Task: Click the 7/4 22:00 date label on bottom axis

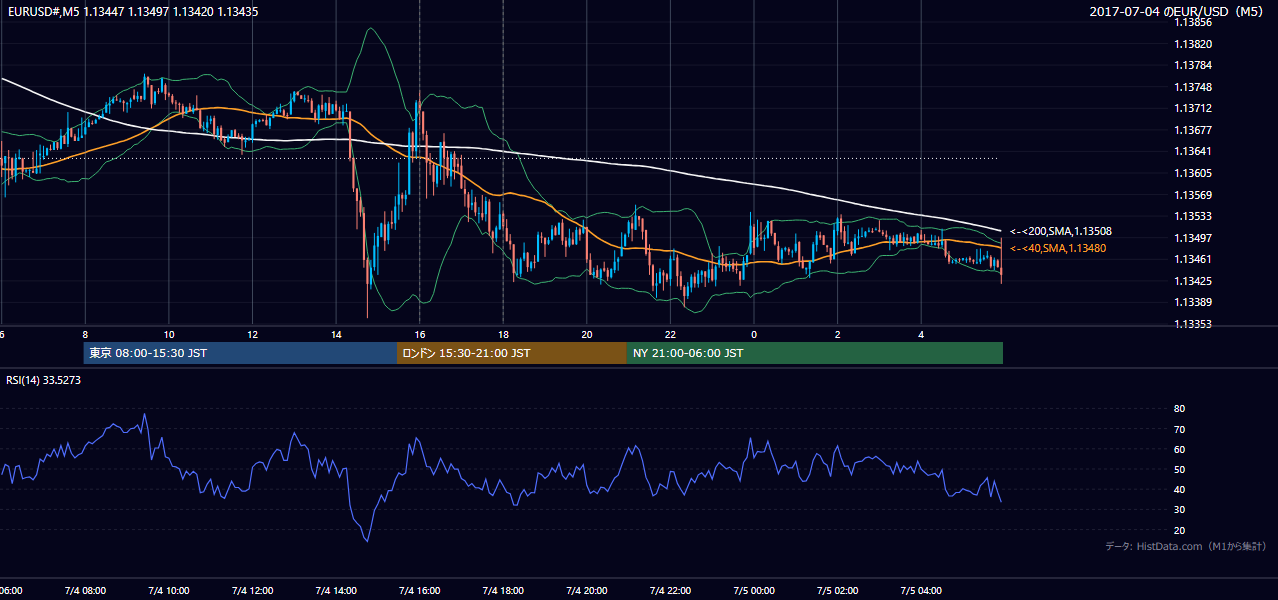Action: tap(670, 591)
